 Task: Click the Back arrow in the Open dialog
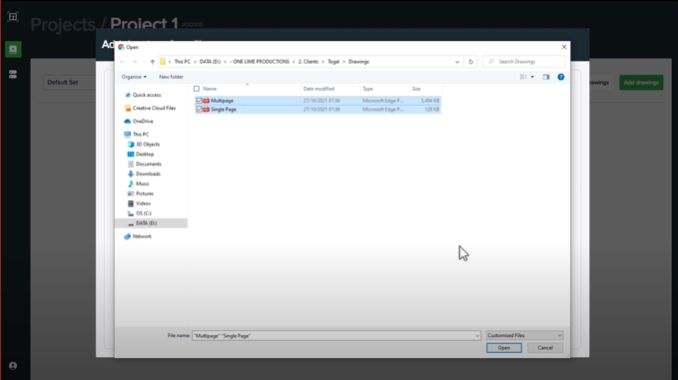coord(122,62)
